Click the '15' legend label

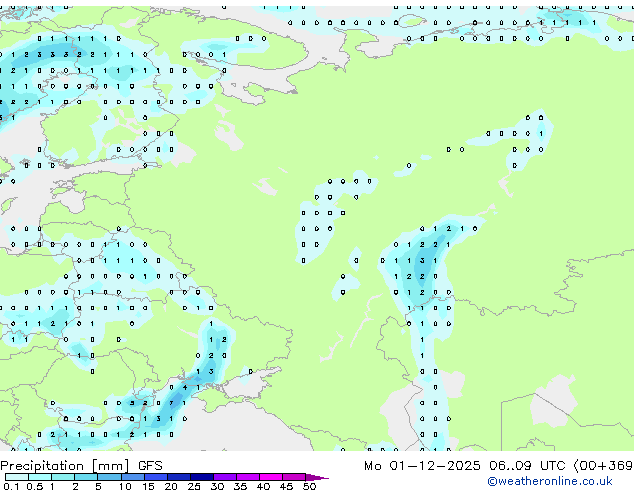pyautogui.click(x=148, y=486)
